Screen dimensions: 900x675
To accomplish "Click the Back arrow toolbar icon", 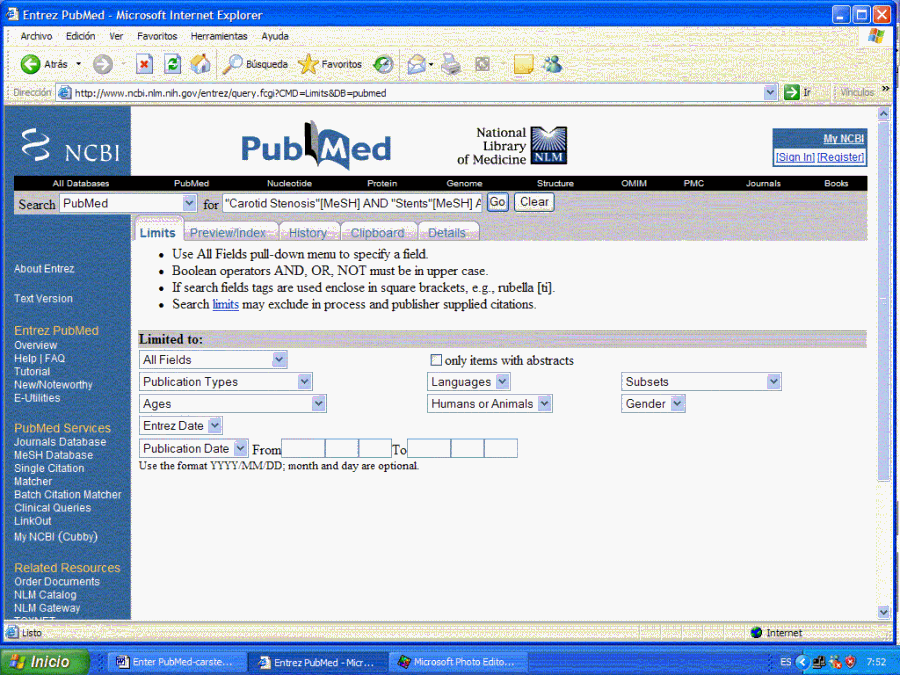I will [x=31, y=64].
